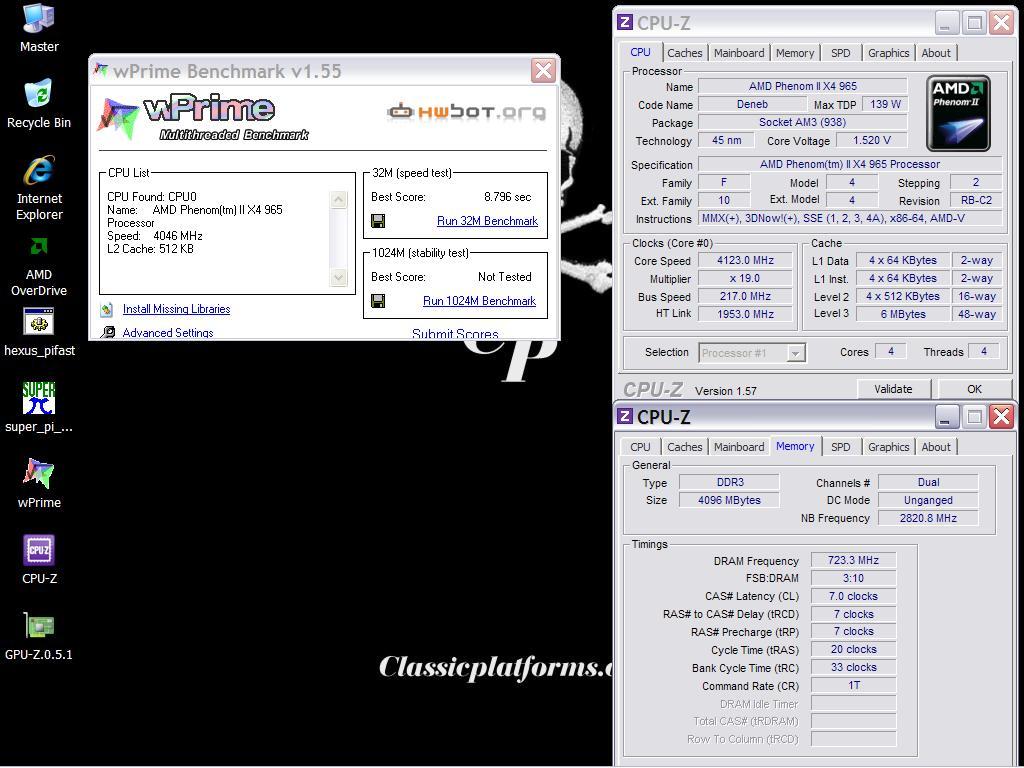This screenshot has height=768, width=1024.
Task: Click the Submit Scores link
Action: 455,334
